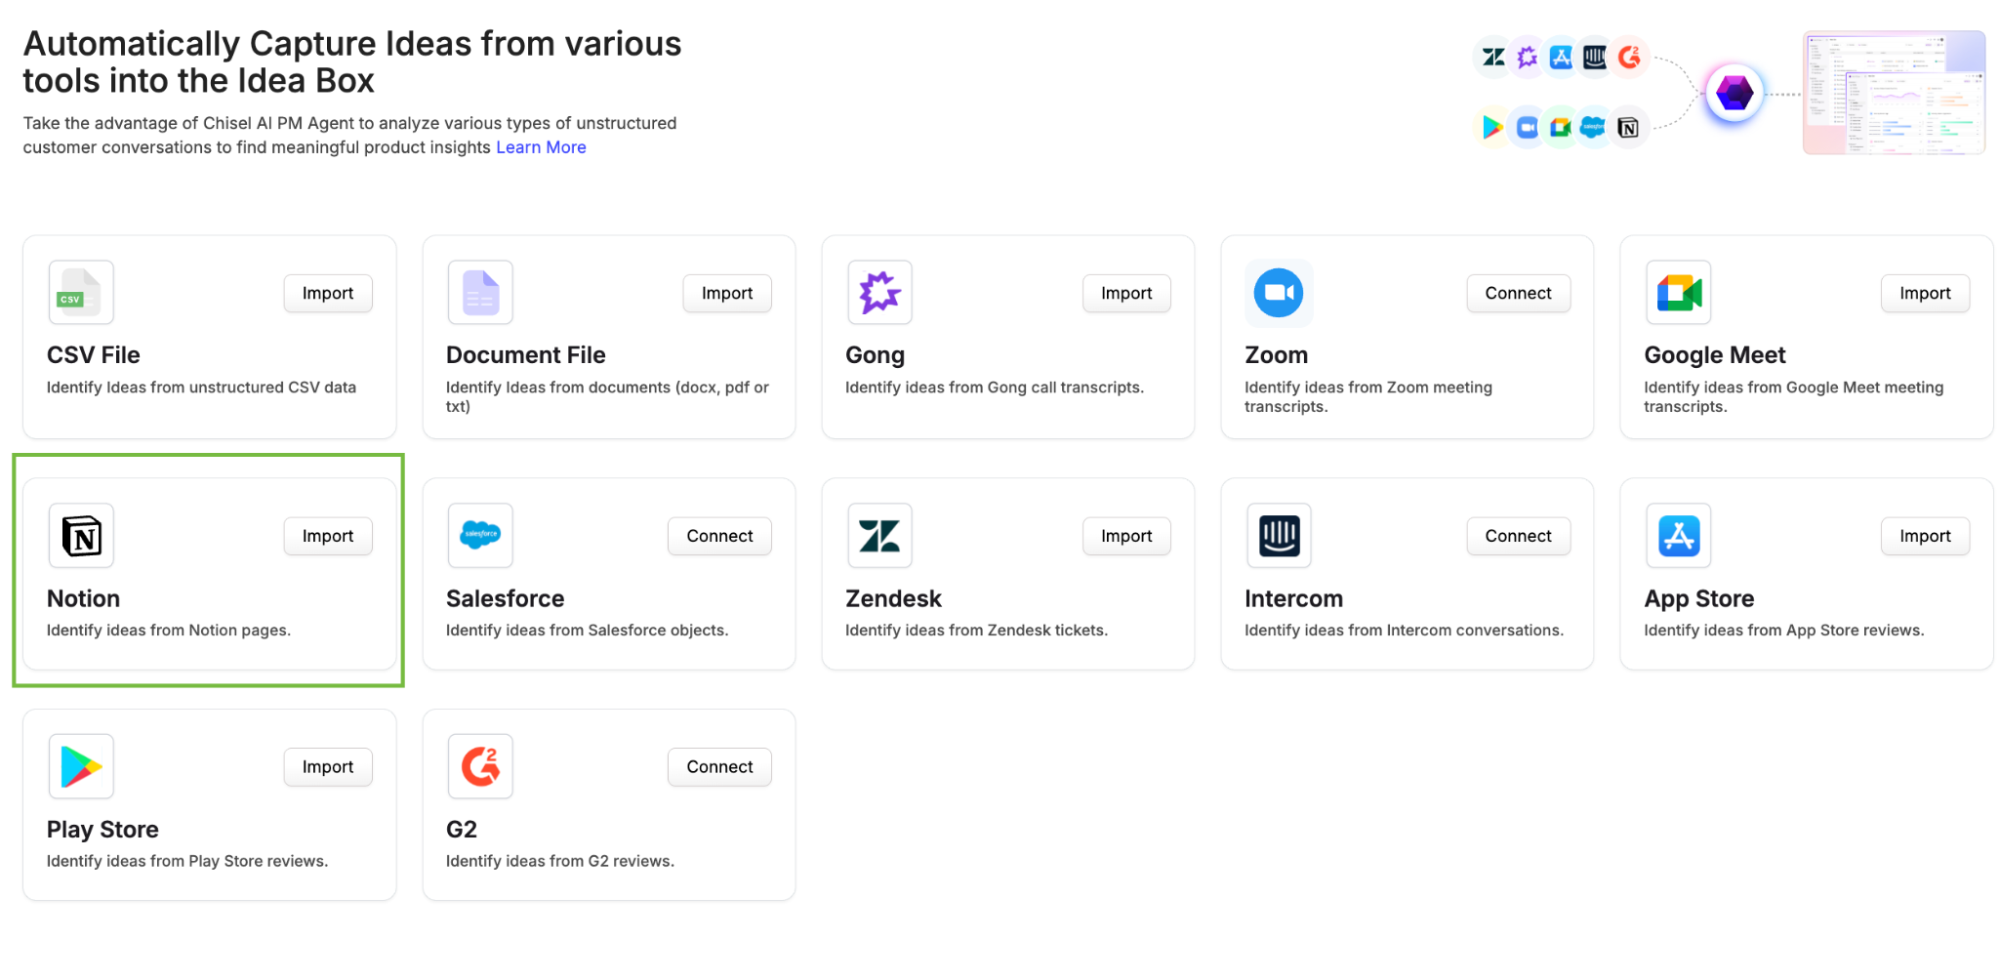
Task: Click the Notion logo icon
Action: pyautogui.click(x=80, y=536)
